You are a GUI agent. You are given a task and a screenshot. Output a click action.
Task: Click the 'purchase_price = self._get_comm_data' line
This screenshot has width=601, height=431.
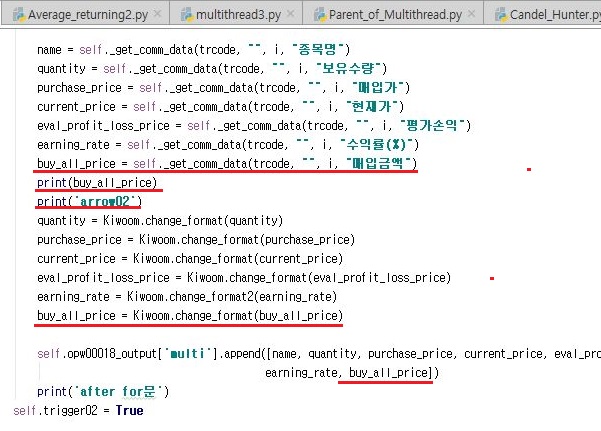click(223, 87)
